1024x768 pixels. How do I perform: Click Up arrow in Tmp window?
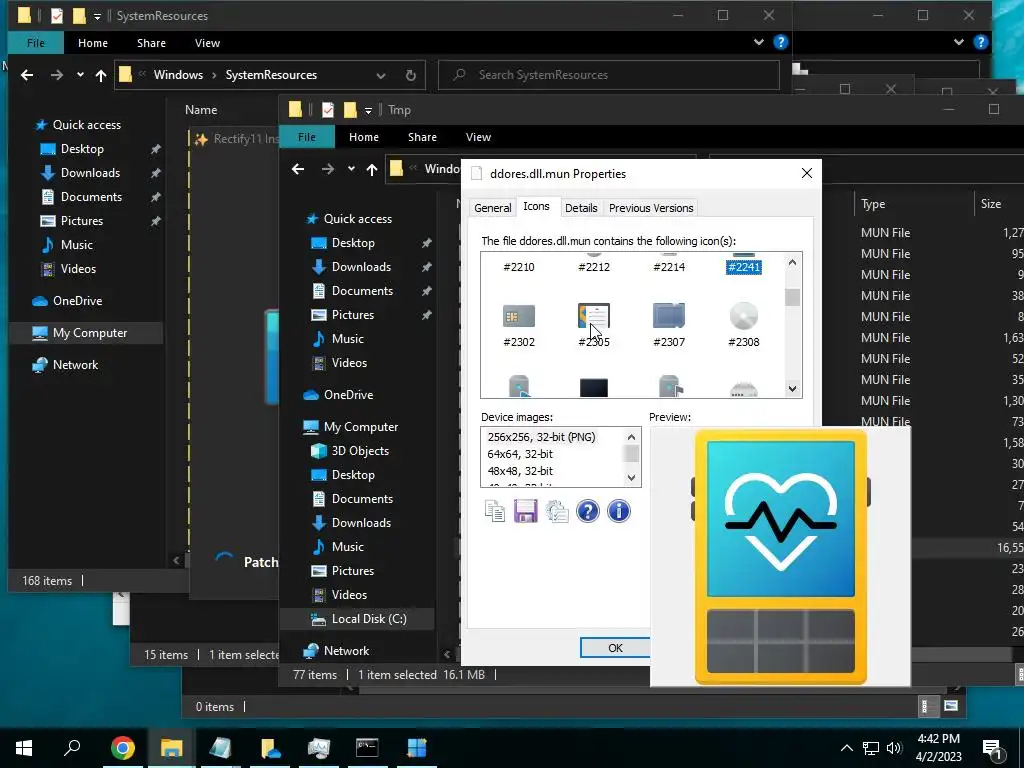coord(372,170)
